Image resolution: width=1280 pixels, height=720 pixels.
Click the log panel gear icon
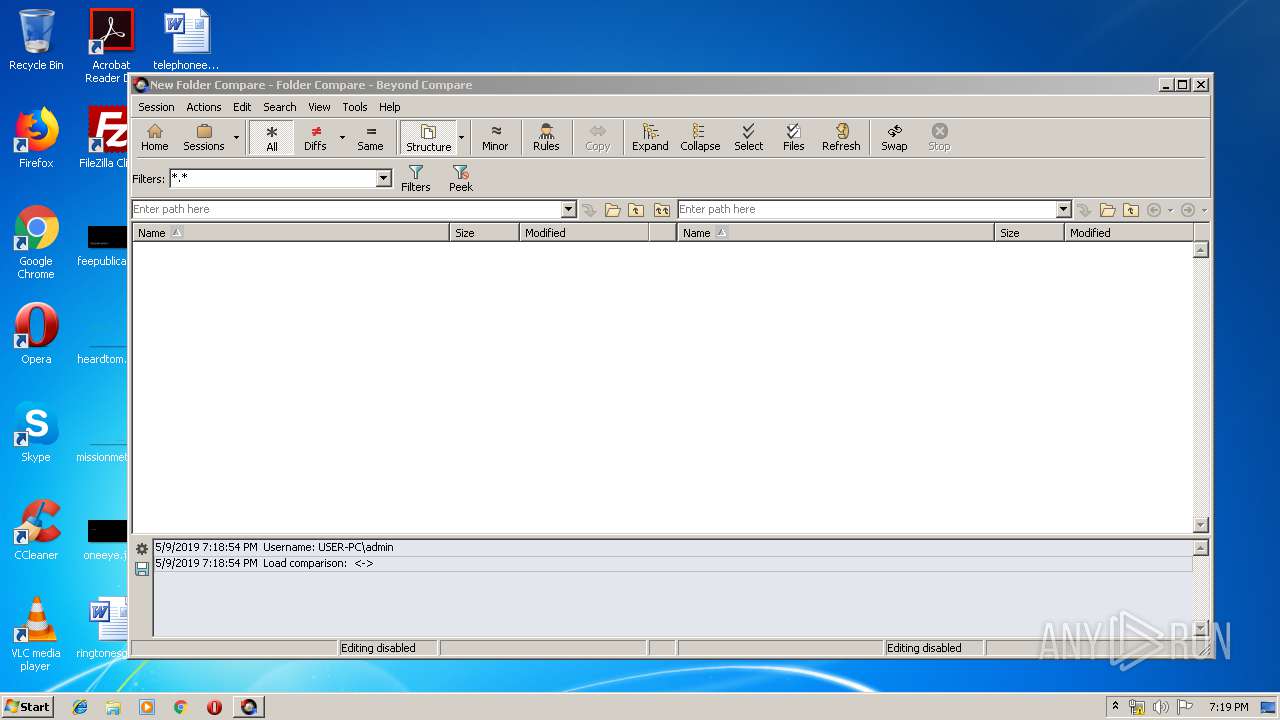click(x=142, y=549)
